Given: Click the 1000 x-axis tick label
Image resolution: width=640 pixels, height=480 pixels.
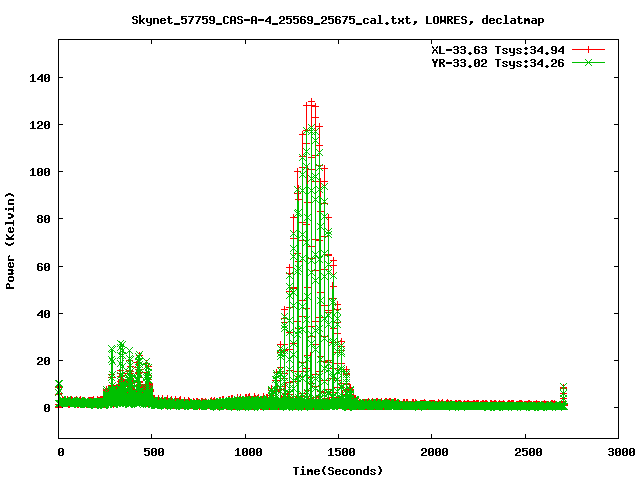Looking at the screenshot, I should click(248, 452).
